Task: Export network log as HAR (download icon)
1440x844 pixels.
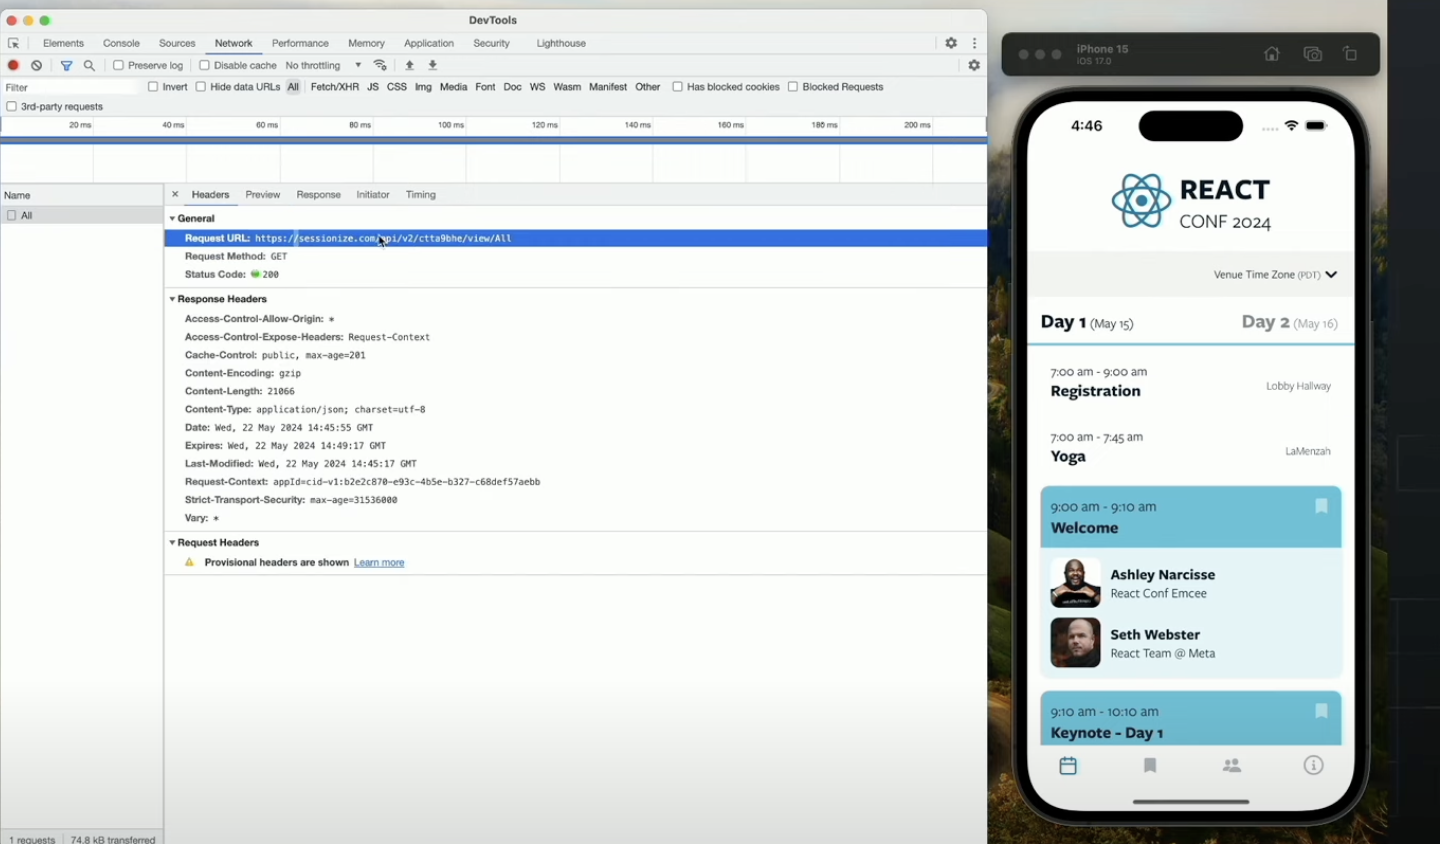Action: [x=432, y=64]
